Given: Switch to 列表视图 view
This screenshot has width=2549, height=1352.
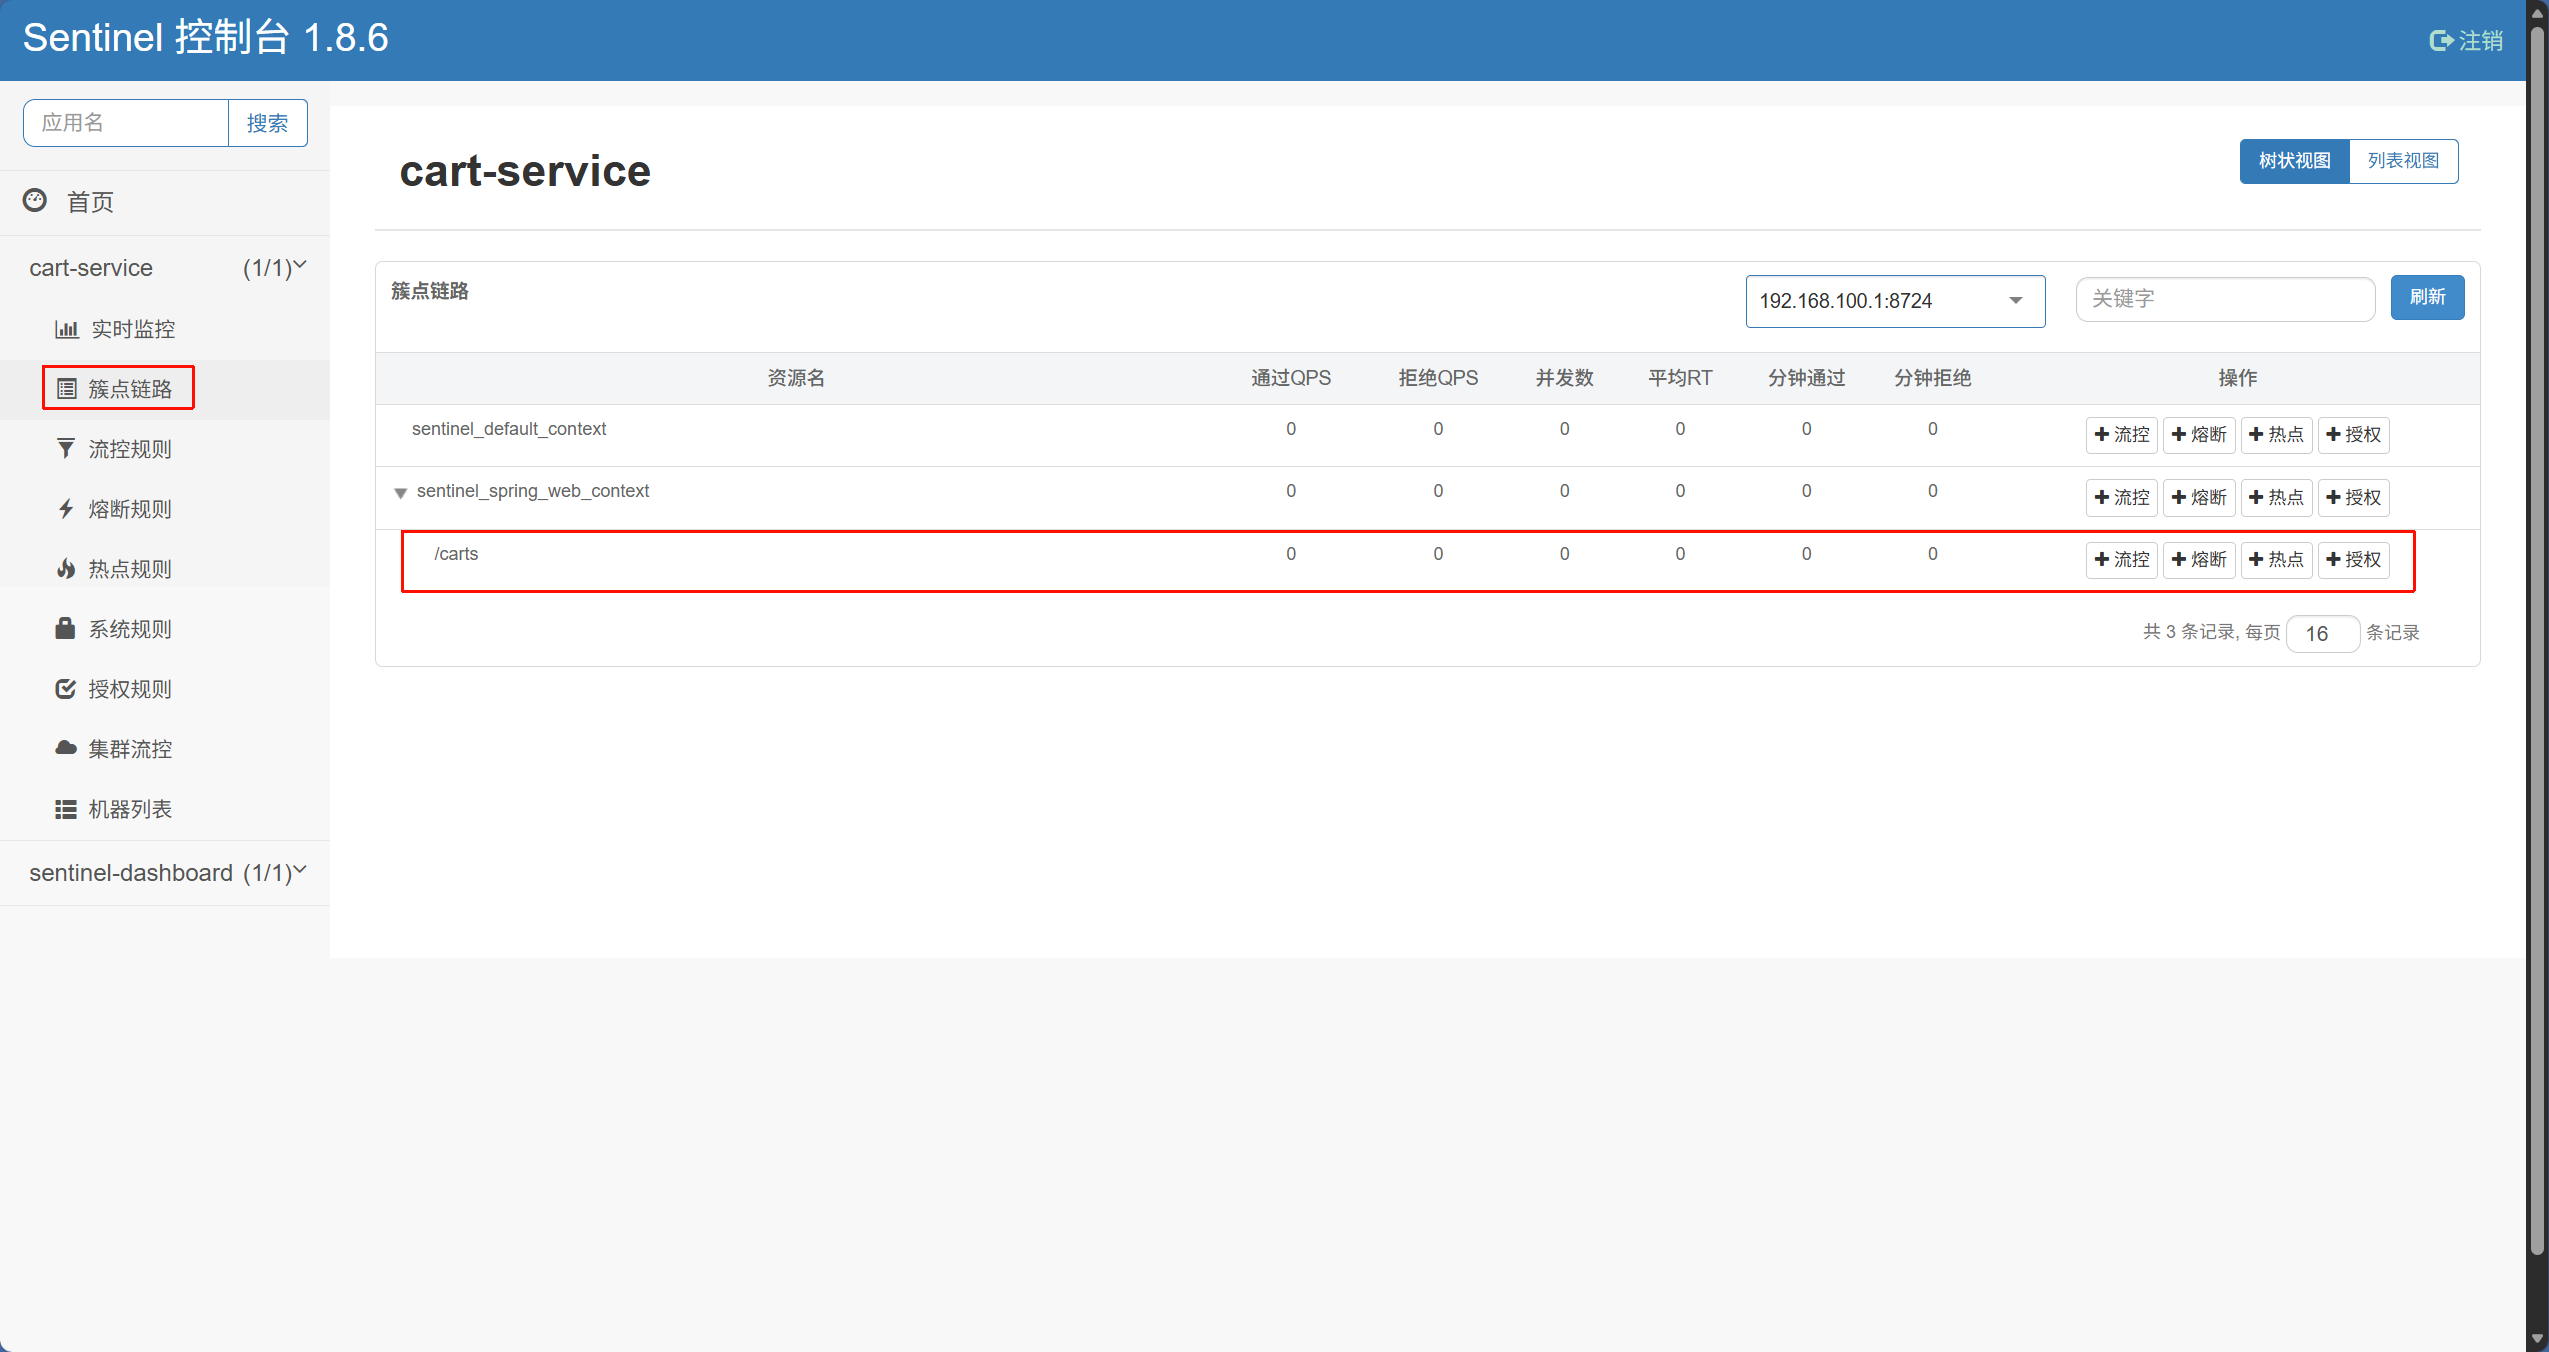Looking at the screenshot, I should click(2402, 161).
